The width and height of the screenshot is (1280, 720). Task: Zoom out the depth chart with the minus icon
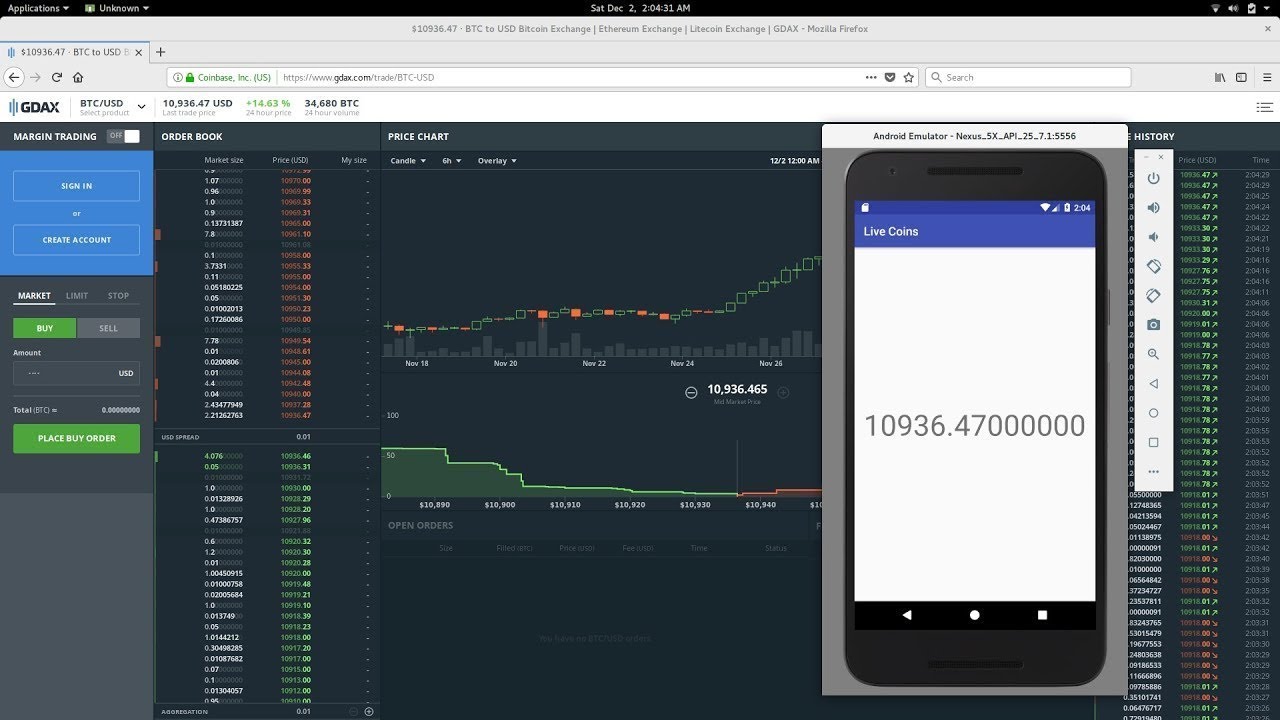[691, 393]
